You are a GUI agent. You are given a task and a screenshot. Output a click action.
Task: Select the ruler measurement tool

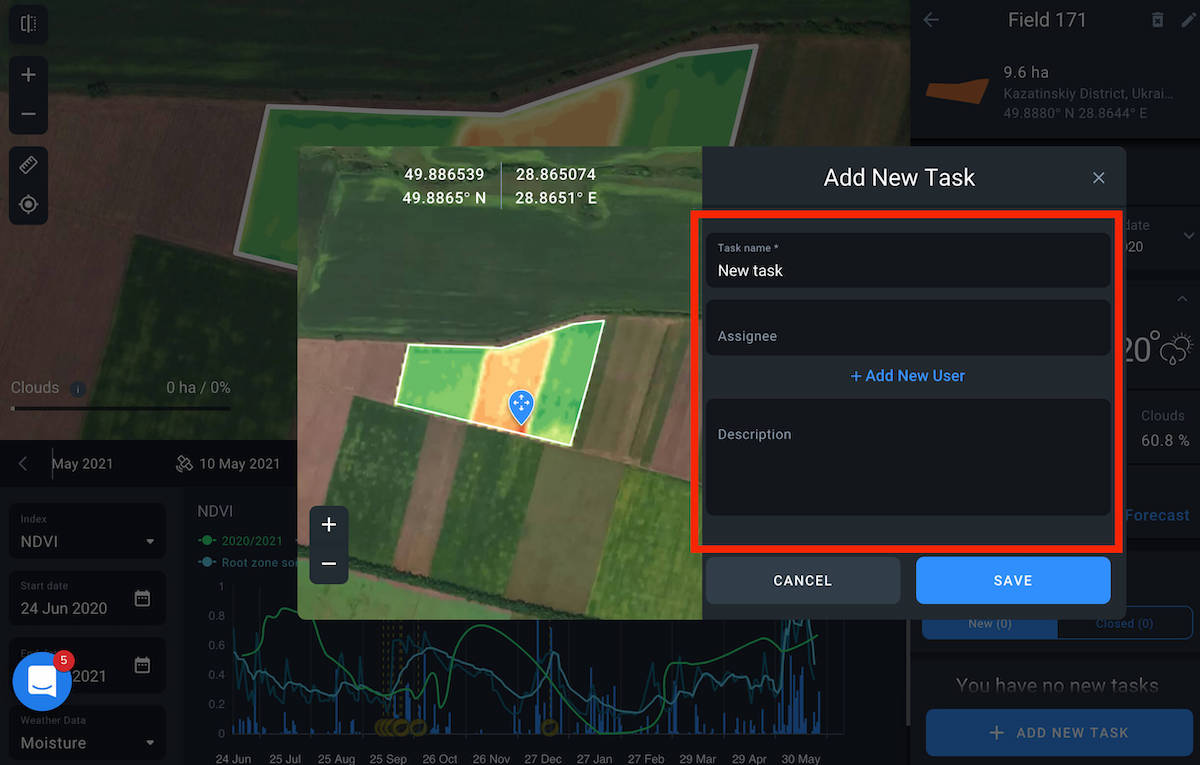(x=28, y=164)
